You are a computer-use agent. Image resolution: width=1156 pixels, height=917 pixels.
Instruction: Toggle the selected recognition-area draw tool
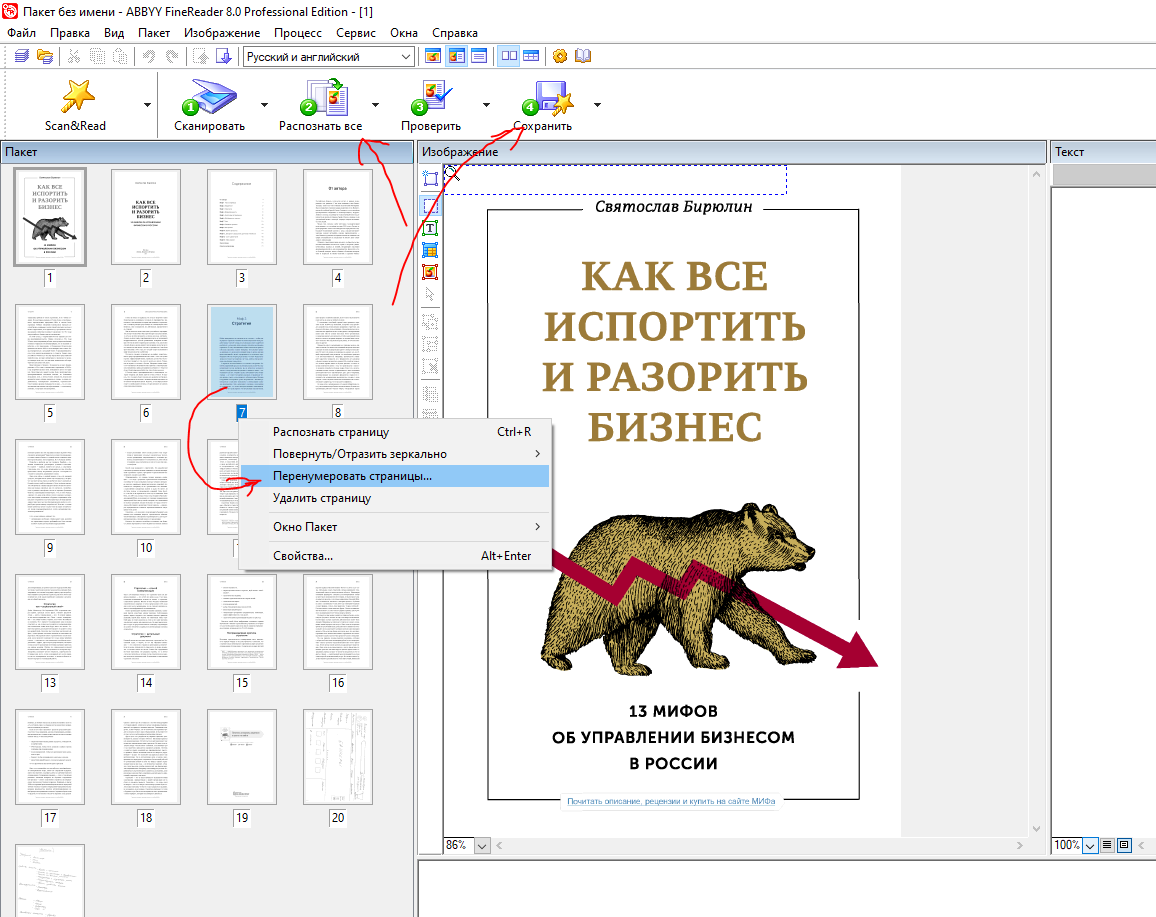click(430, 206)
